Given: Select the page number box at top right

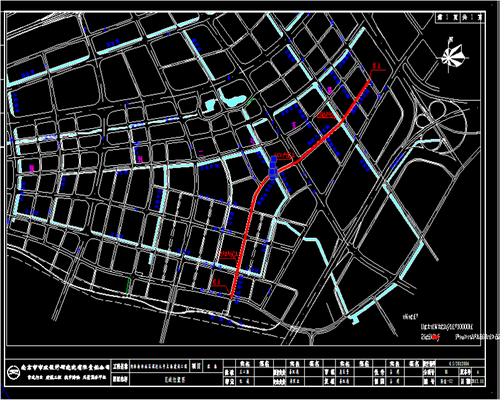Looking at the screenshot, I should (460, 18).
